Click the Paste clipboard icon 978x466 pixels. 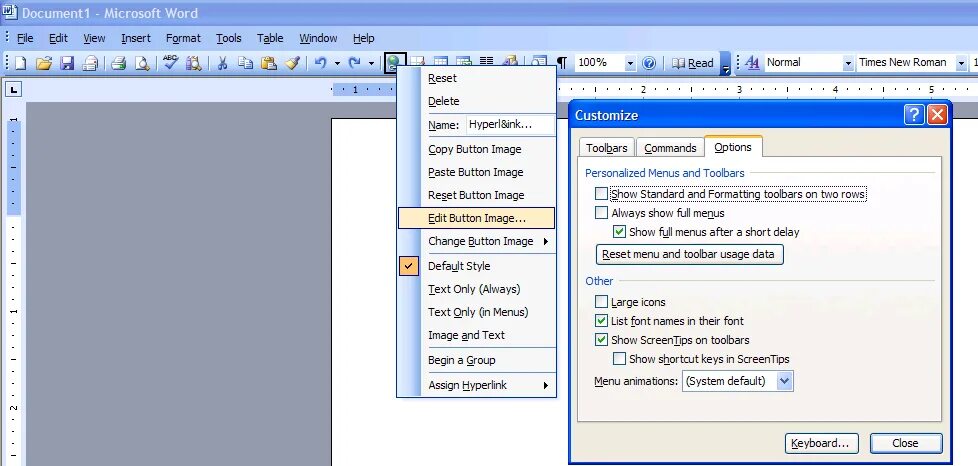269,62
